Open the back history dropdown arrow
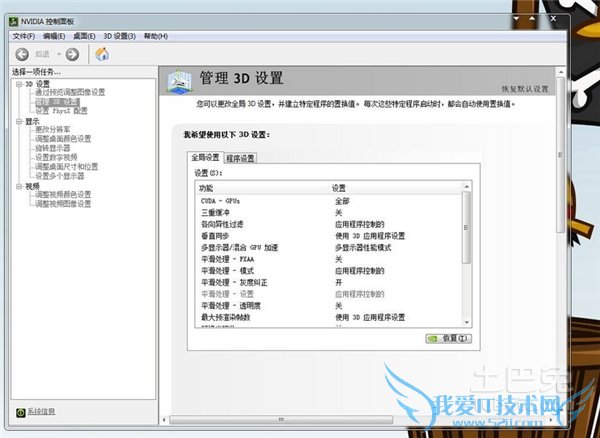Screen dimensions: 600x438 tap(59, 54)
